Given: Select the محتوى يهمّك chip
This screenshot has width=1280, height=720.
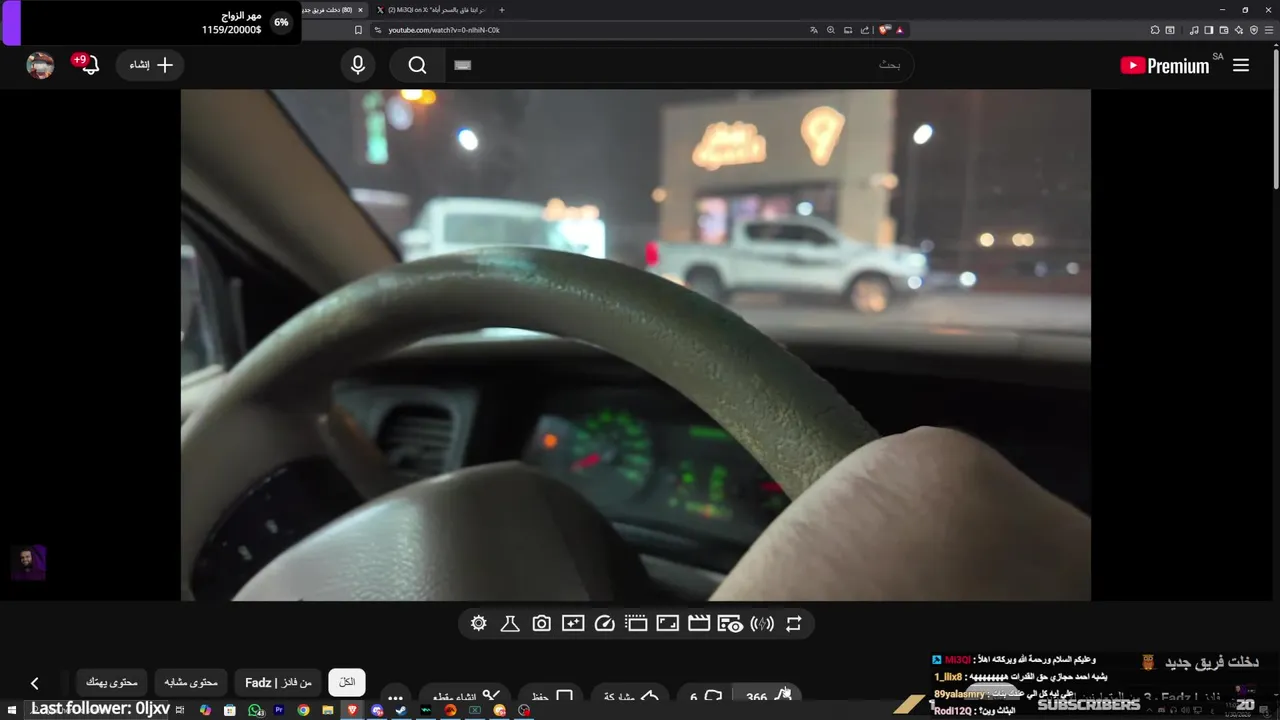Looking at the screenshot, I should click(112, 682).
